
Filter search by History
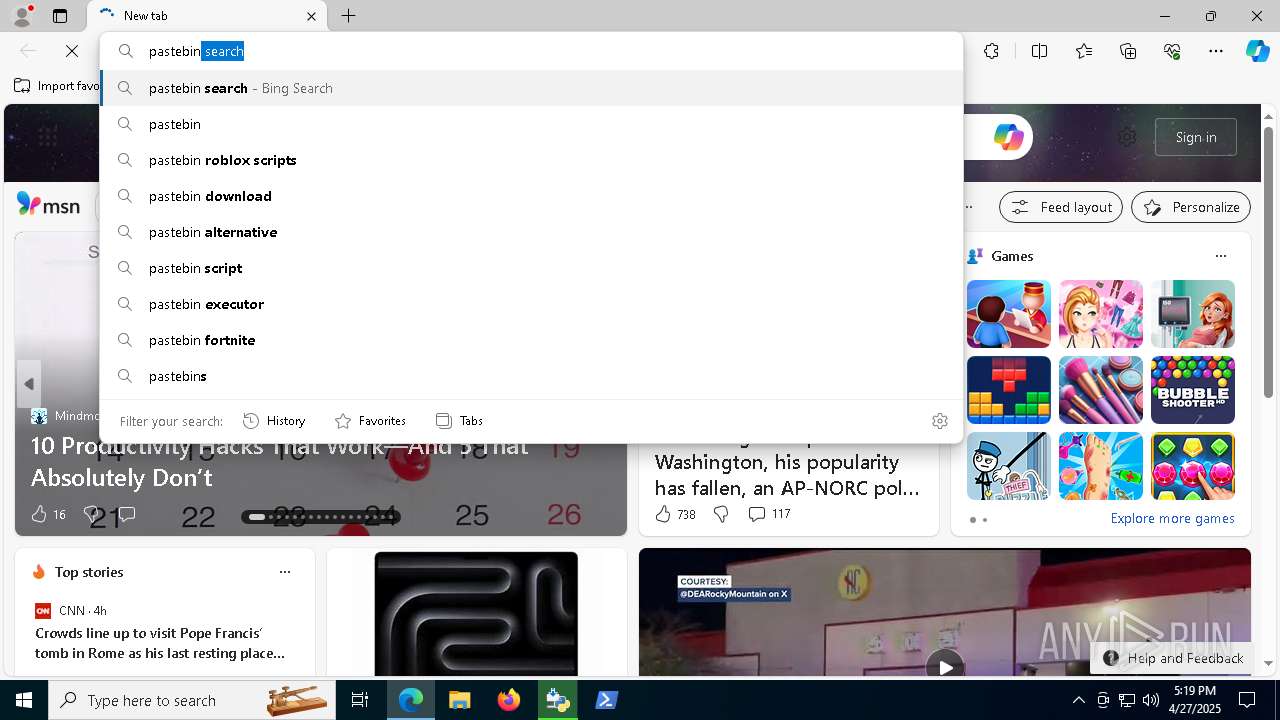[274, 421]
